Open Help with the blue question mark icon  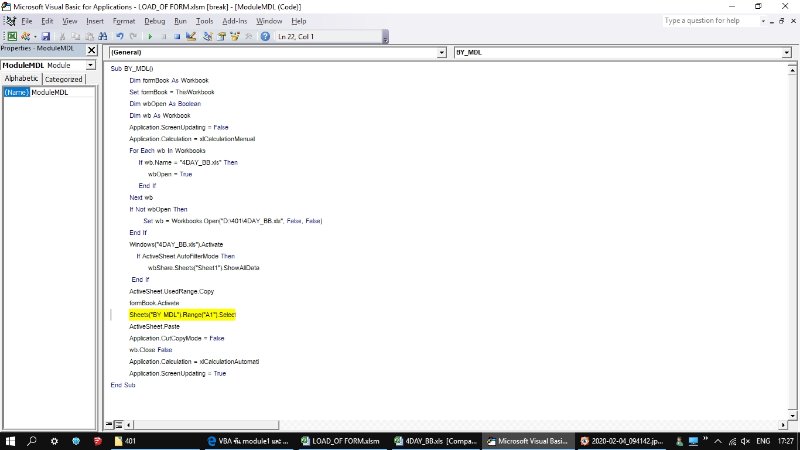pyautogui.click(x=265, y=36)
